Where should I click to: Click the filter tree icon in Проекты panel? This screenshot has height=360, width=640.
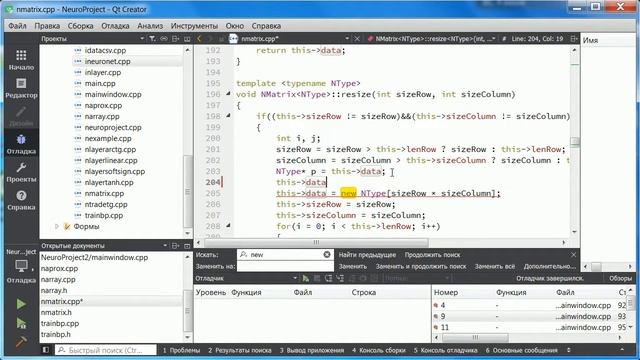[x=152, y=39]
